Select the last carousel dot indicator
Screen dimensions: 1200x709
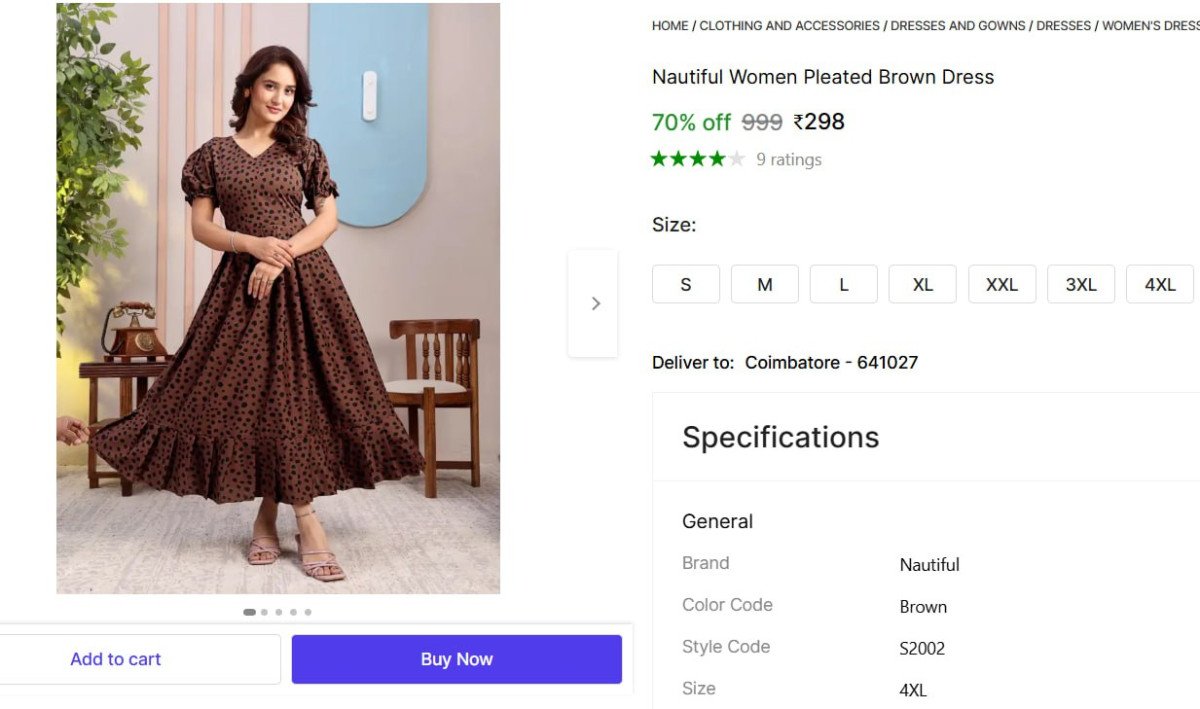[308, 612]
